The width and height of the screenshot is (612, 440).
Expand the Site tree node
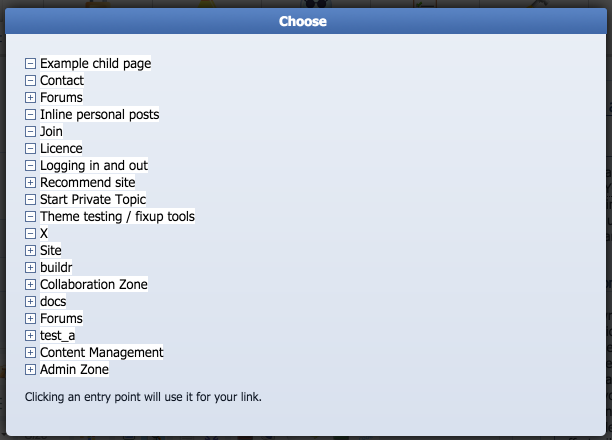tap(30, 250)
